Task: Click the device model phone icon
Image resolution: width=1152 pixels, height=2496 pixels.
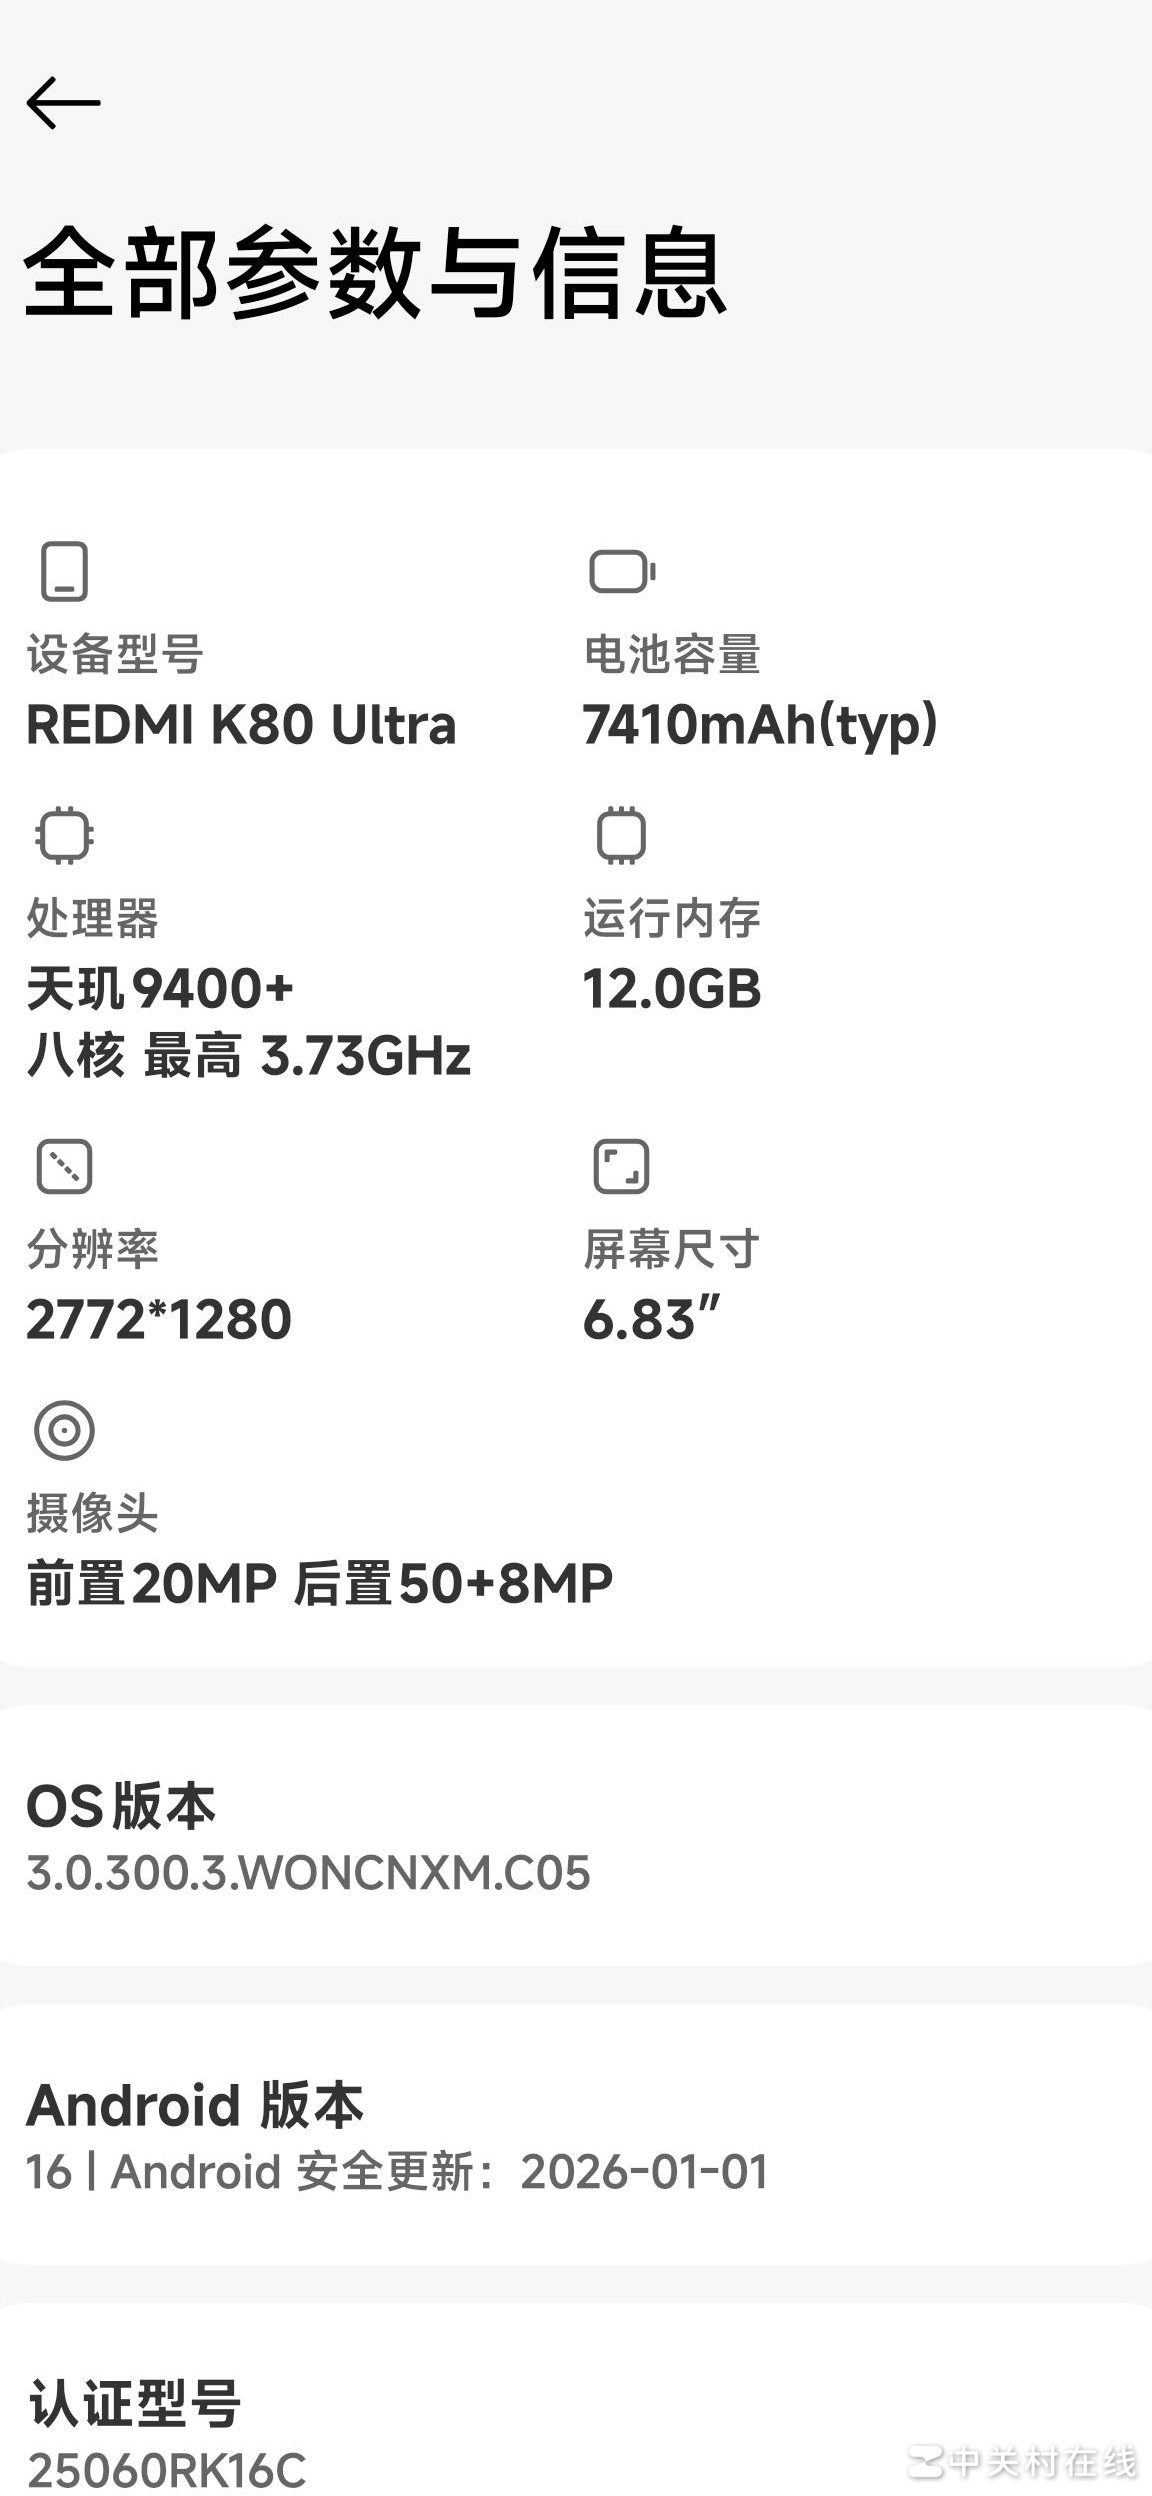Action: click(64, 571)
